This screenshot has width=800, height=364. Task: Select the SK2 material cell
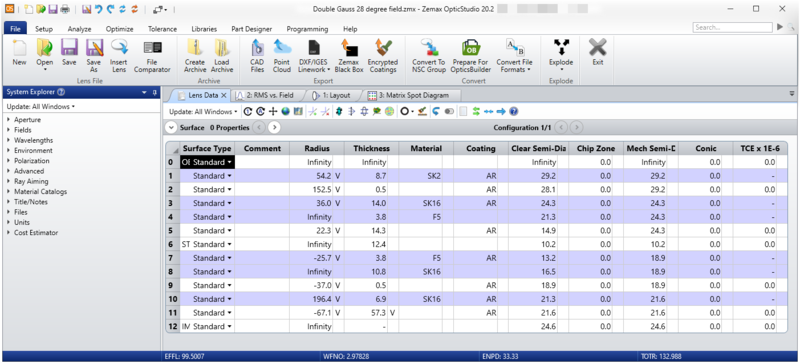click(x=420, y=176)
